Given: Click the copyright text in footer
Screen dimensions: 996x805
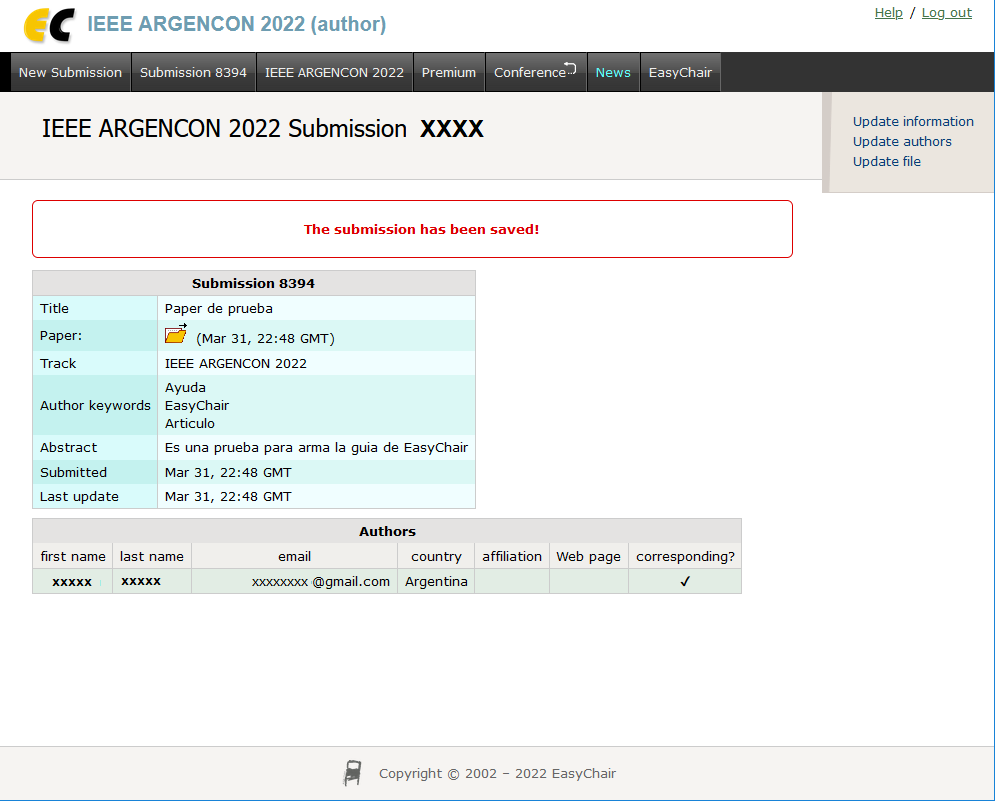Looking at the screenshot, I should [497, 774].
